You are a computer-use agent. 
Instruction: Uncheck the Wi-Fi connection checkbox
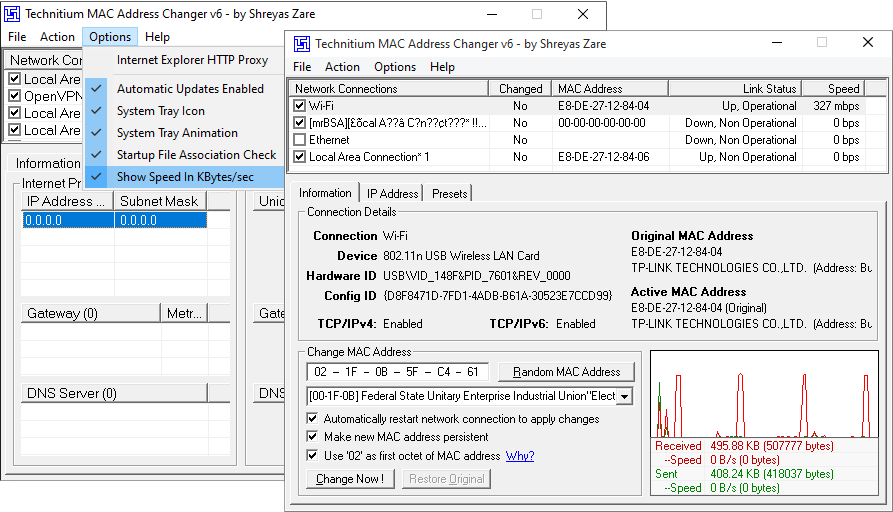point(300,106)
